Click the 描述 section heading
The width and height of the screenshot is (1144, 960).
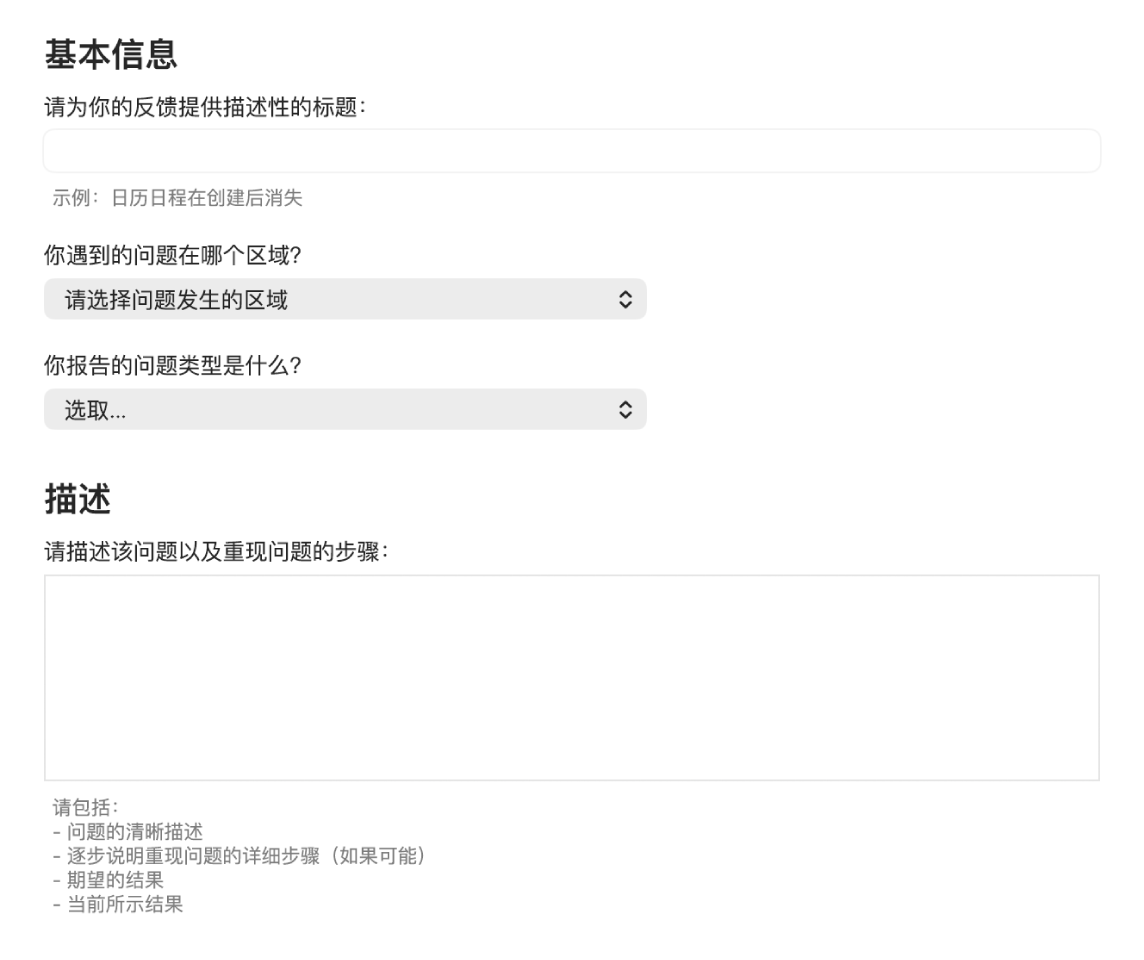click(x=77, y=498)
